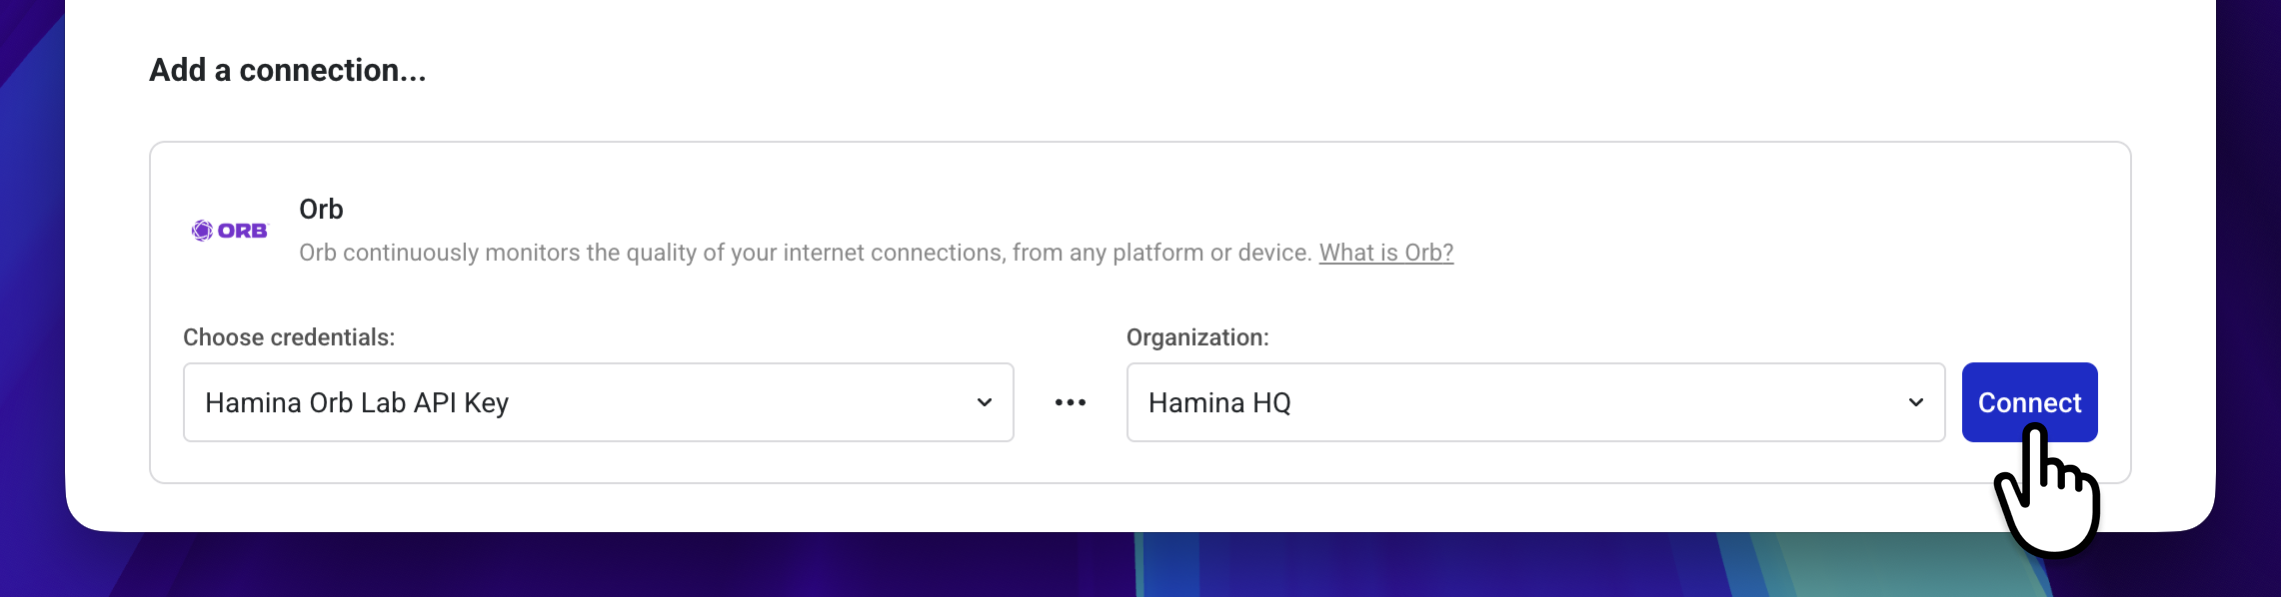Click the Orb integration title
Screen dimensions: 2281x597
321,209
